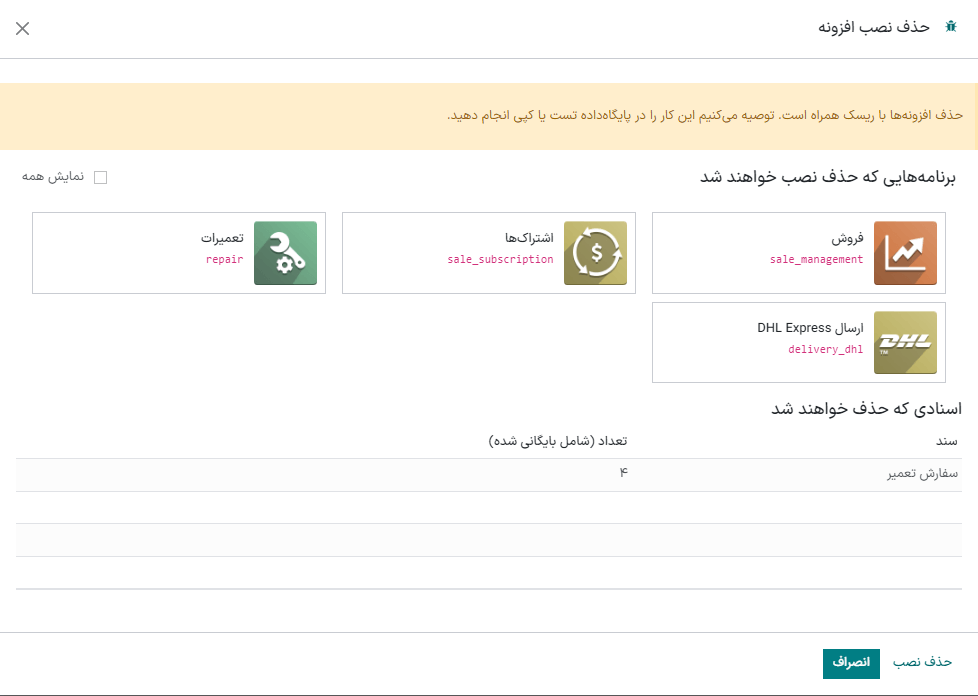The width and height of the screenshot is (978, 696).
Task: Click the count value ۴ in the table
Action: tap(624, 470)
